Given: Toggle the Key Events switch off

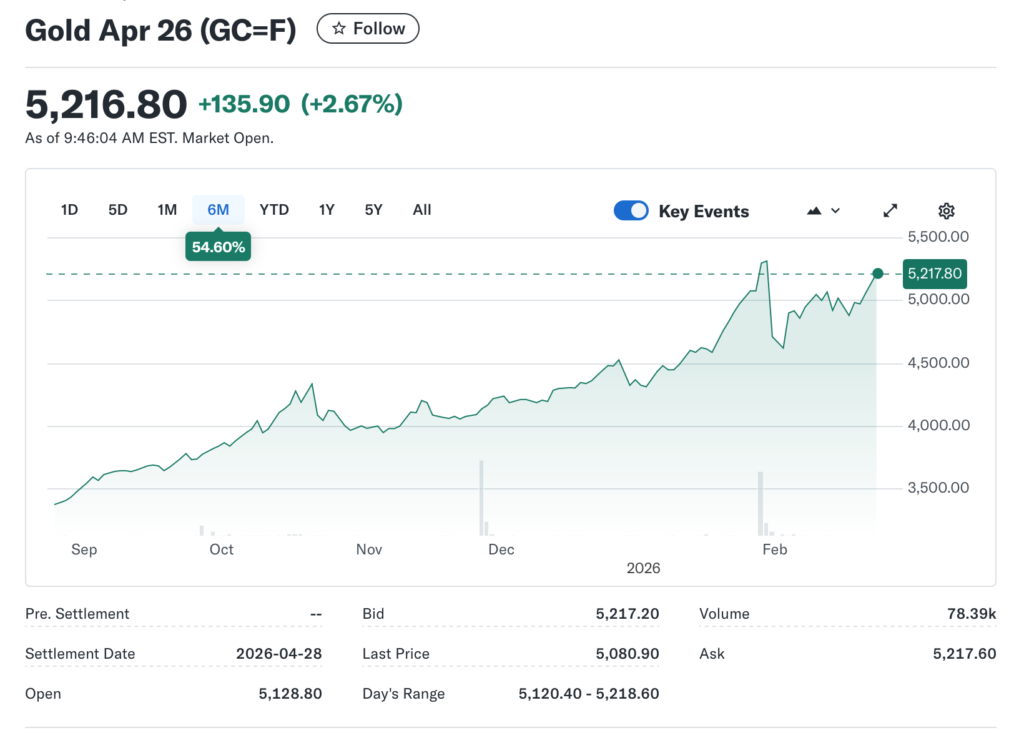Looking at the screenshot, I should 631,211.
